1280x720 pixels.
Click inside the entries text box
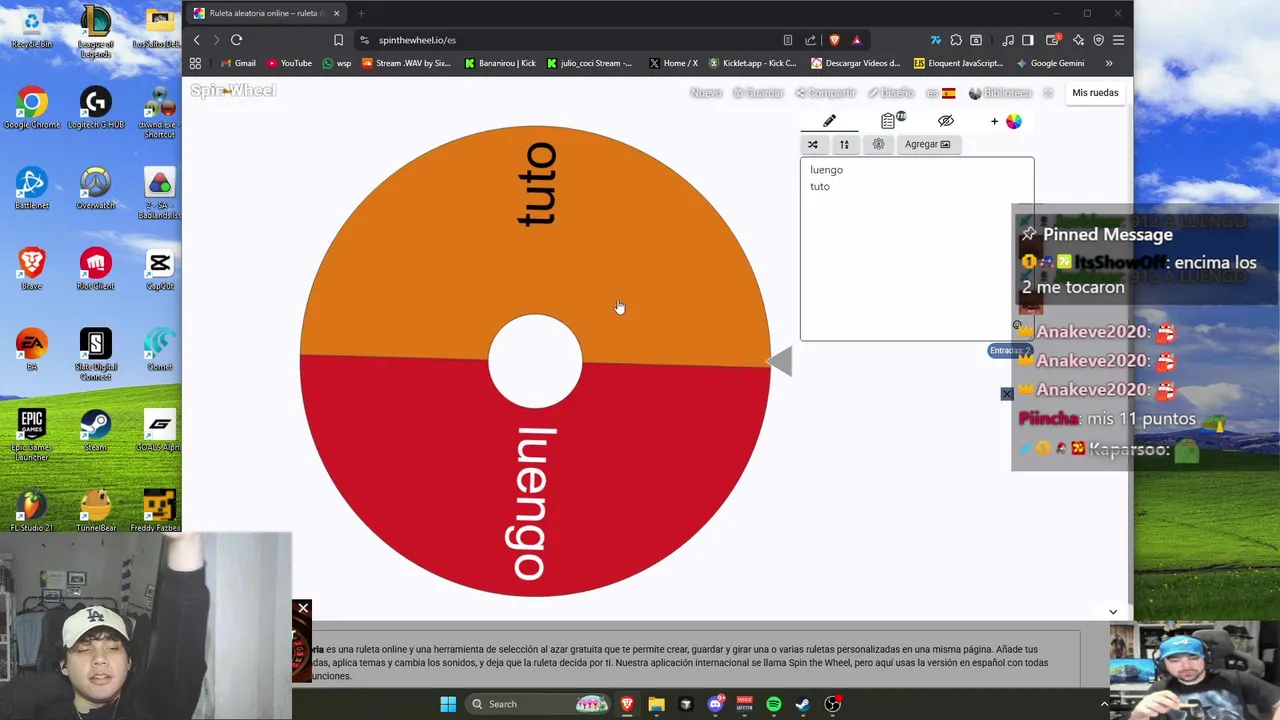tap(916, 249)
